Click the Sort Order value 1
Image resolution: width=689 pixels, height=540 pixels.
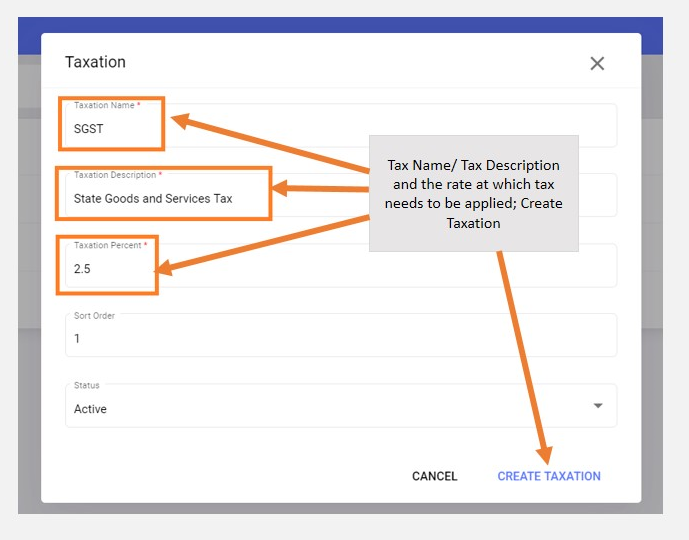click(x=77, y=339)
